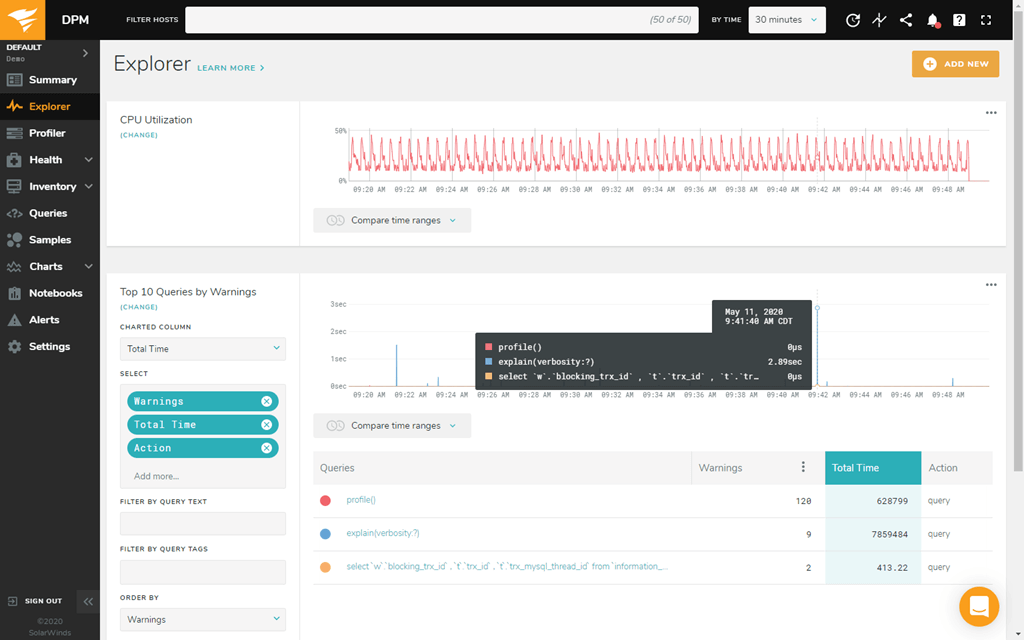Open the profile() query link
This screenshot has height=640, width=1024.
click(359, 499)
